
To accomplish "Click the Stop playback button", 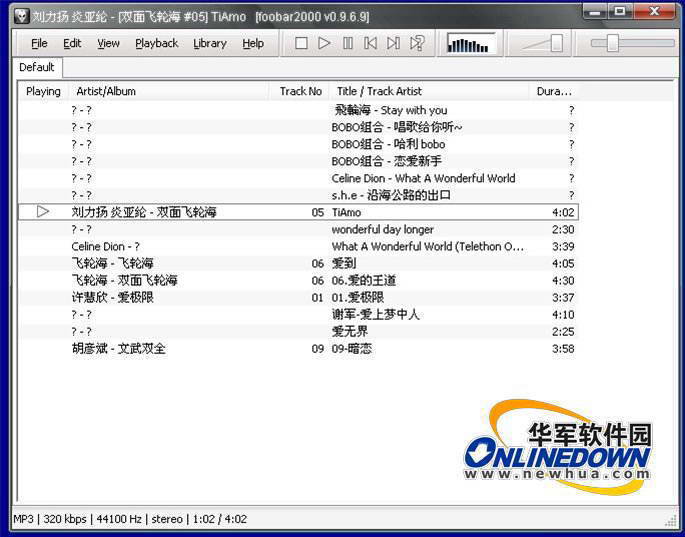I will [x=301, y=43].
